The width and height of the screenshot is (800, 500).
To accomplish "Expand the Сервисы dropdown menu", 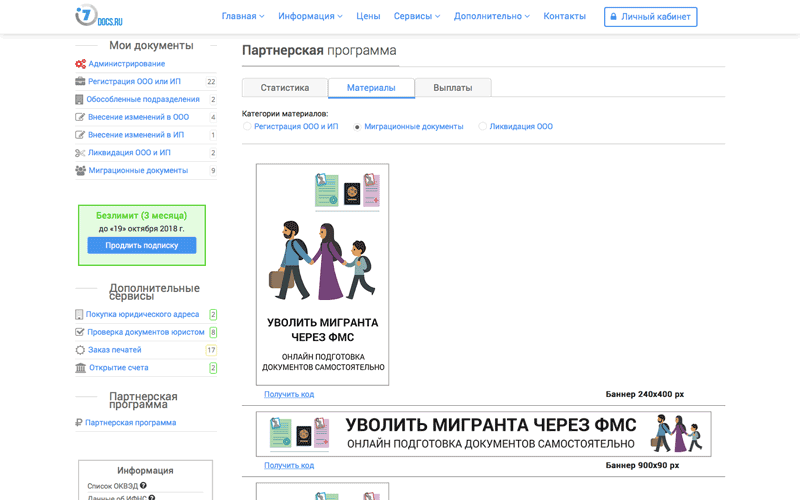I will coord(418,17).
